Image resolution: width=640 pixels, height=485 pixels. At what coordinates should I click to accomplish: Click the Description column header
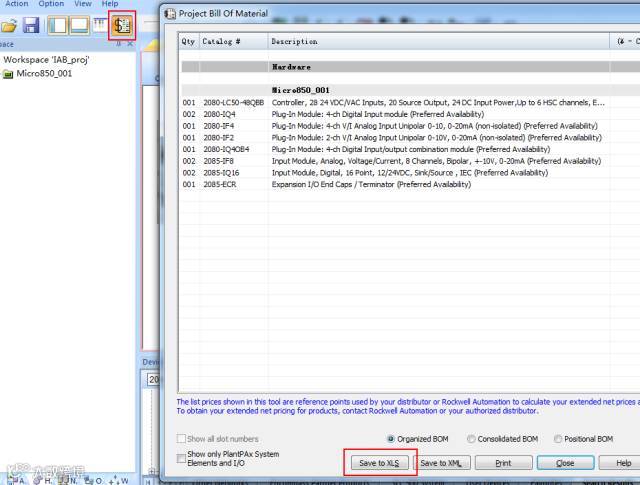pyautogui.click(x=438, y=41)
